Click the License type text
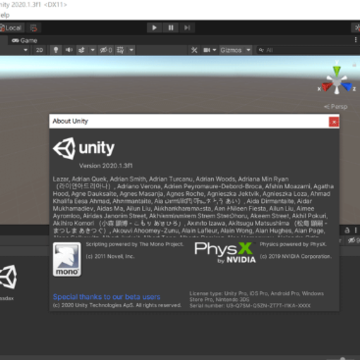Image resolution: width=360 pixels, height=360 pixels. coord(257,296)
